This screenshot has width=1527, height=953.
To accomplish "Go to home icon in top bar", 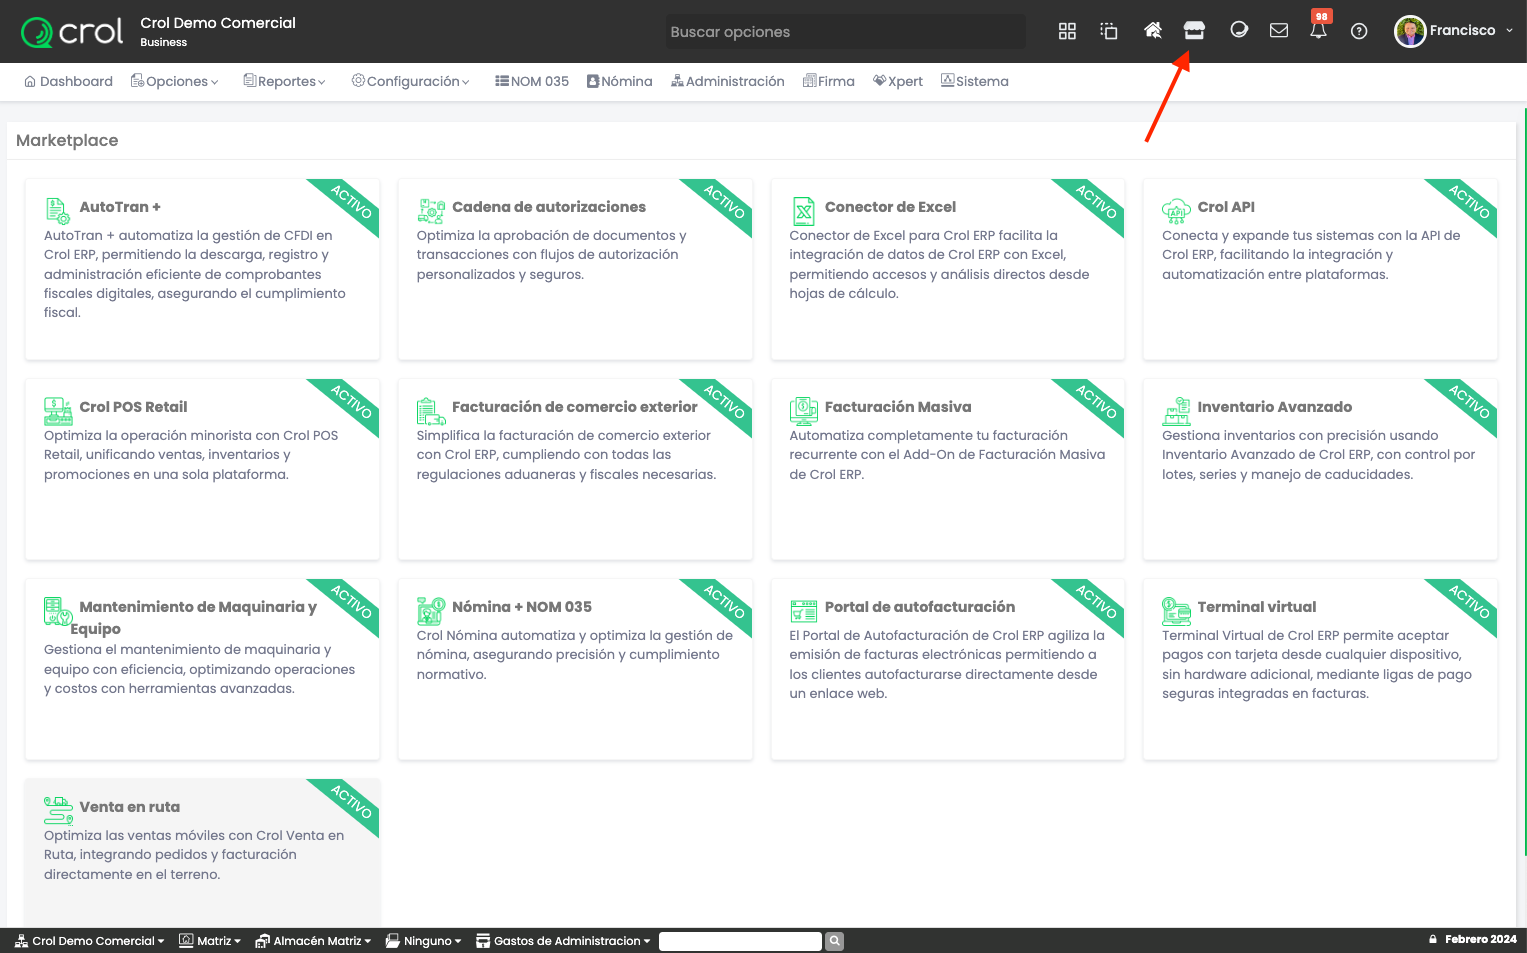I will pos(1153,31).
